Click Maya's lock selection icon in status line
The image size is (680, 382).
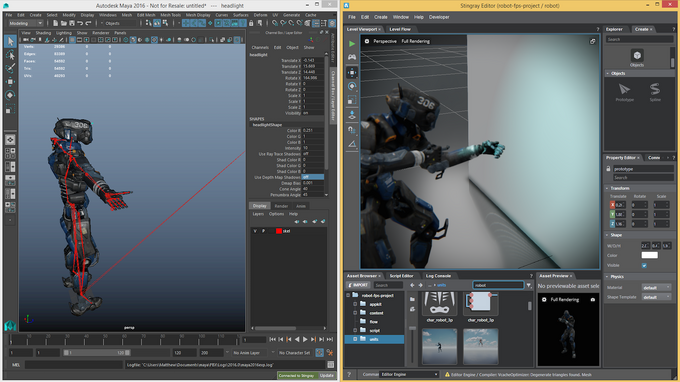click(251, 23)
